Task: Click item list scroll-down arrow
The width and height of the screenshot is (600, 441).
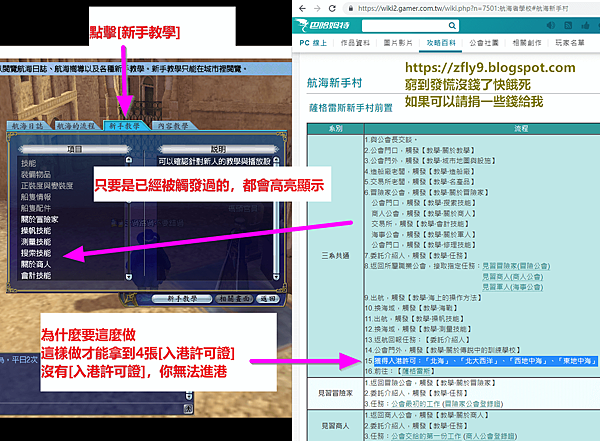Action: [x=129, y=276]
